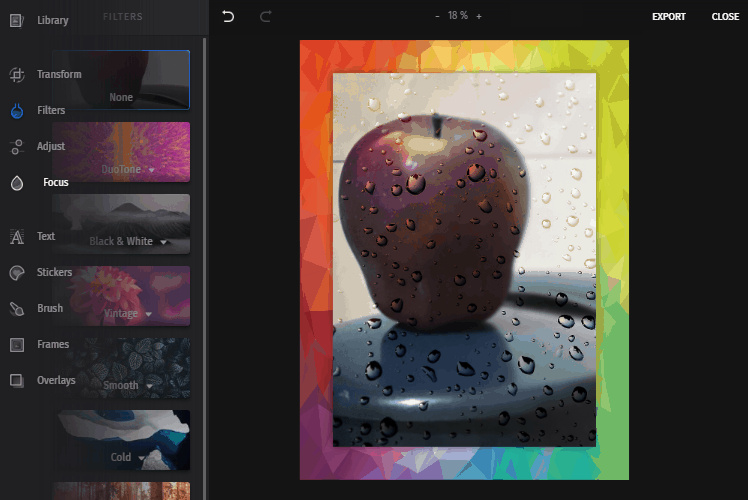Select the Focus droplet icon
The height and width of the screenshot is (500, 748).
(x=17, y=183)
